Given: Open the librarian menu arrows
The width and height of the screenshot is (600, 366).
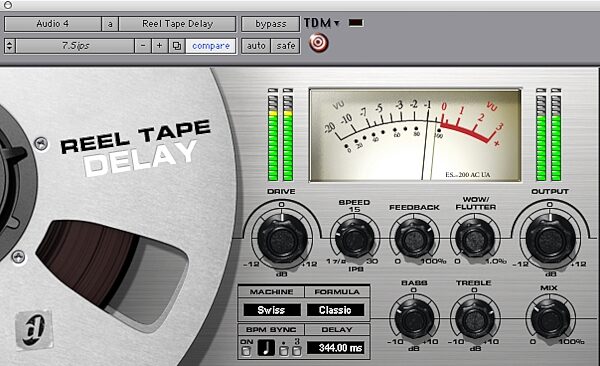Looking at the screenshot, I should point(10,46).
